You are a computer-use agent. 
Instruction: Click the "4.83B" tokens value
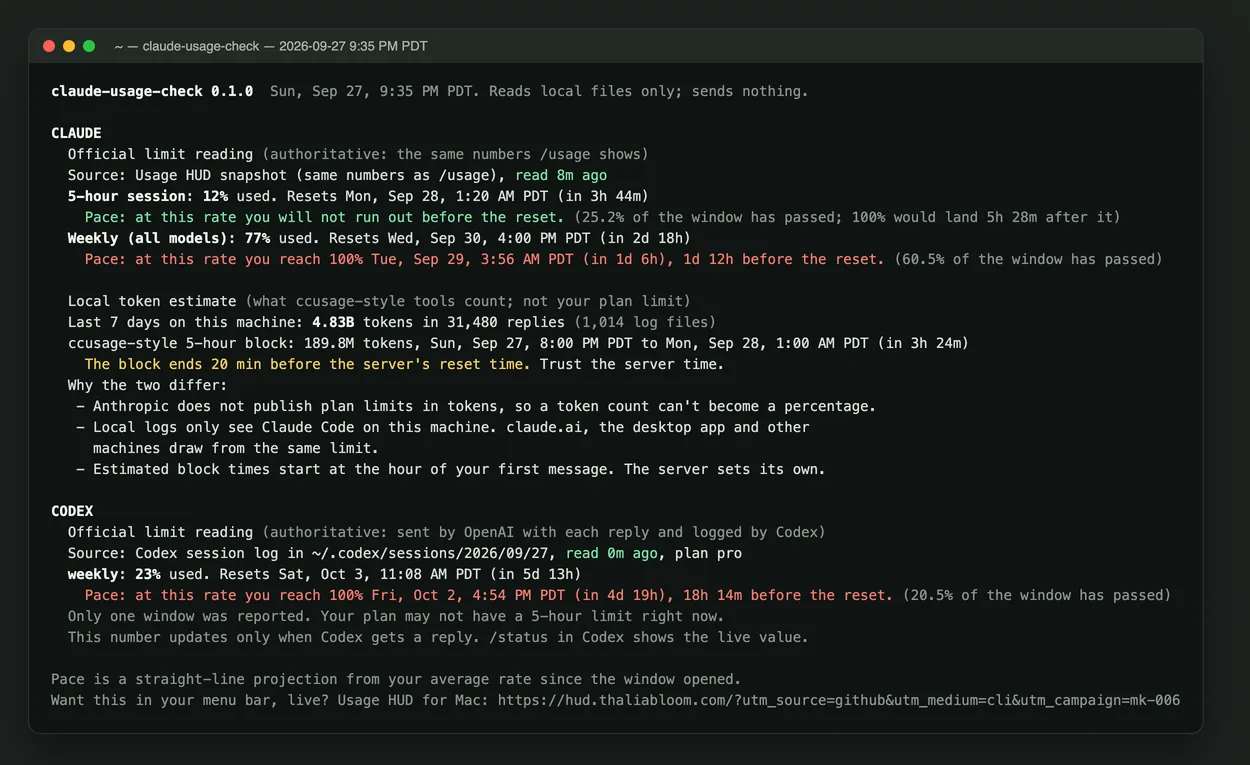tap(333, 322)
